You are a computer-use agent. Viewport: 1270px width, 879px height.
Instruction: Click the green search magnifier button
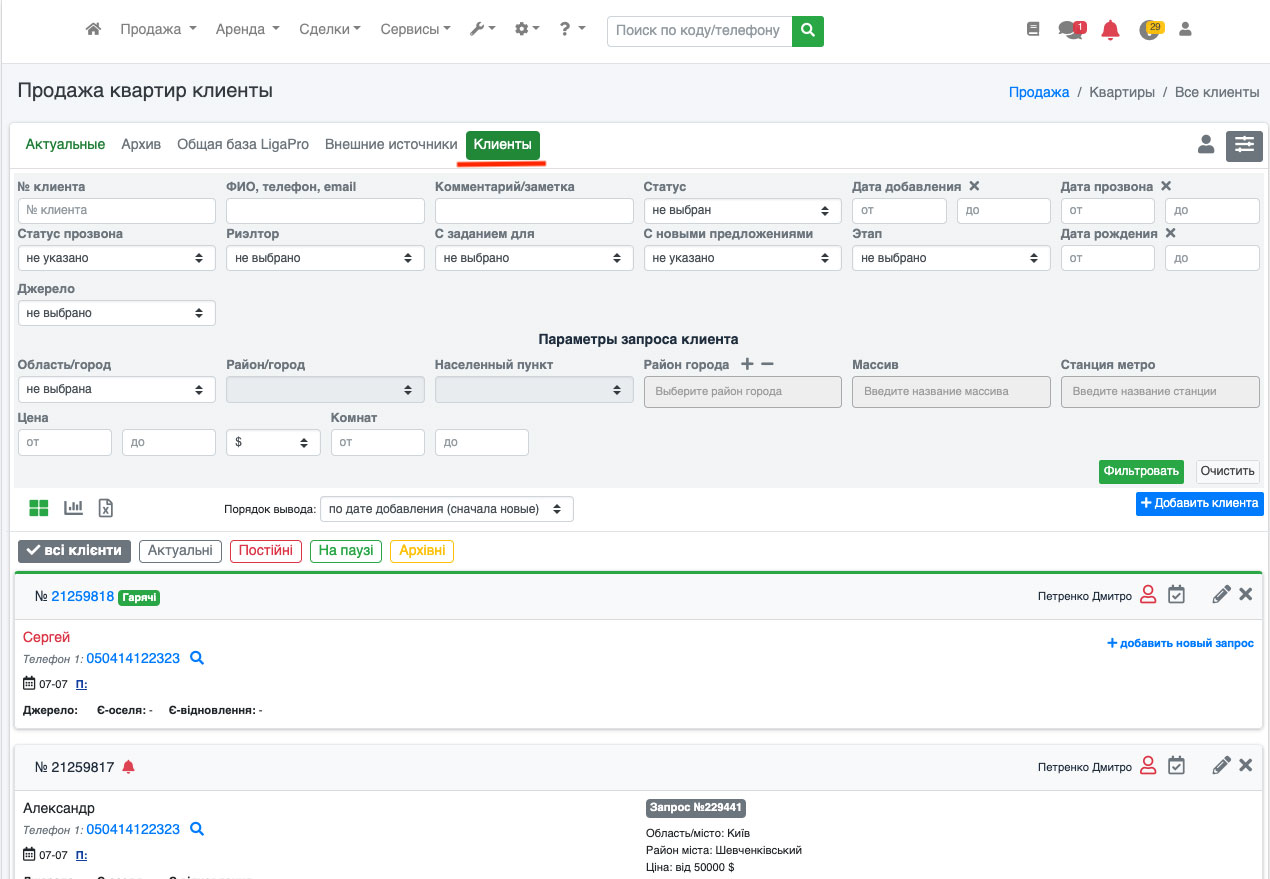tap(808, 30)
